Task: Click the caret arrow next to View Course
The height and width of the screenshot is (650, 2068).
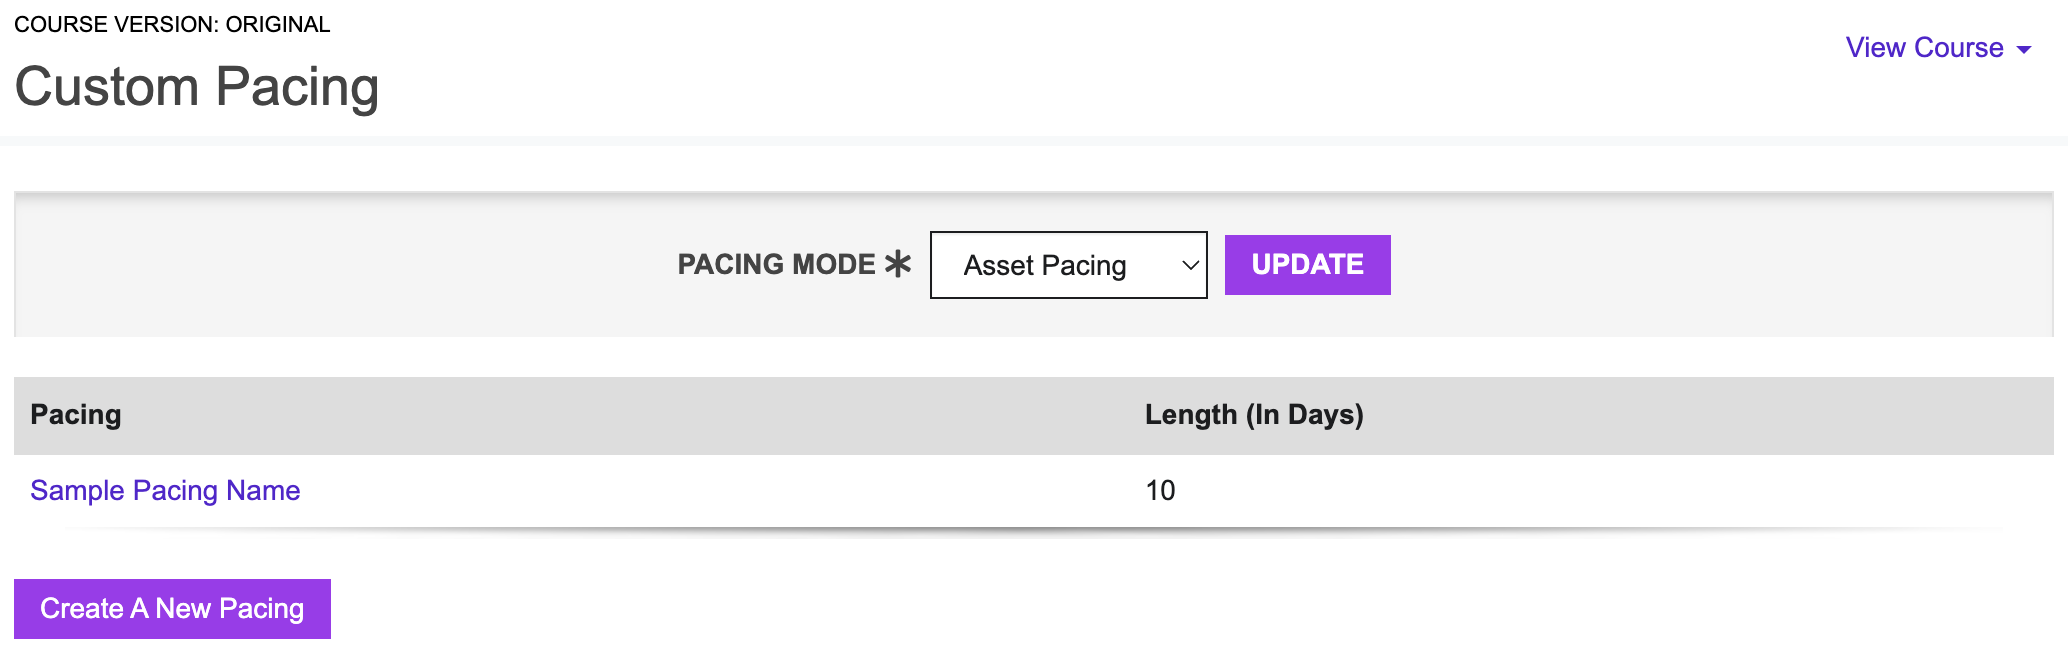Action: click(2024, 50)
